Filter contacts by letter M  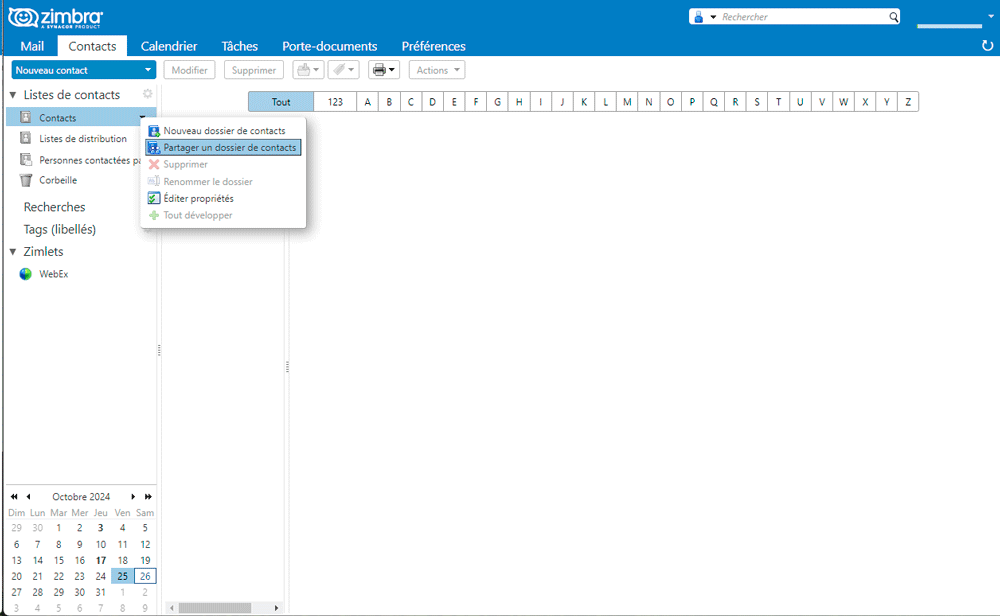(627, 102)
